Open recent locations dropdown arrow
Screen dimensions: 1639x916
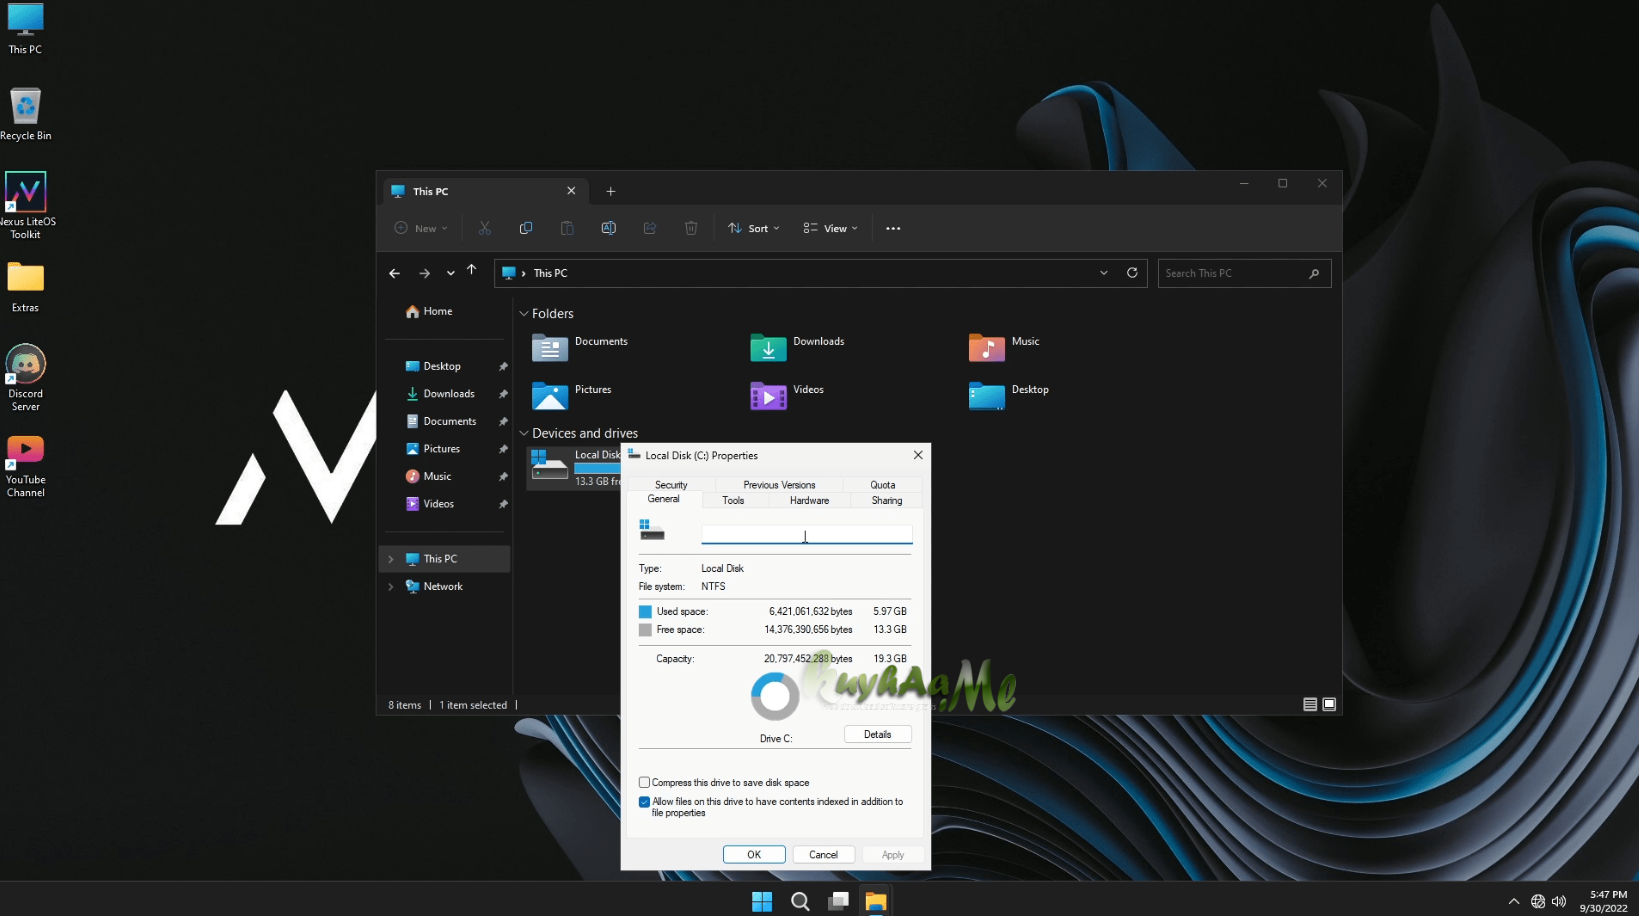point(450,273)
